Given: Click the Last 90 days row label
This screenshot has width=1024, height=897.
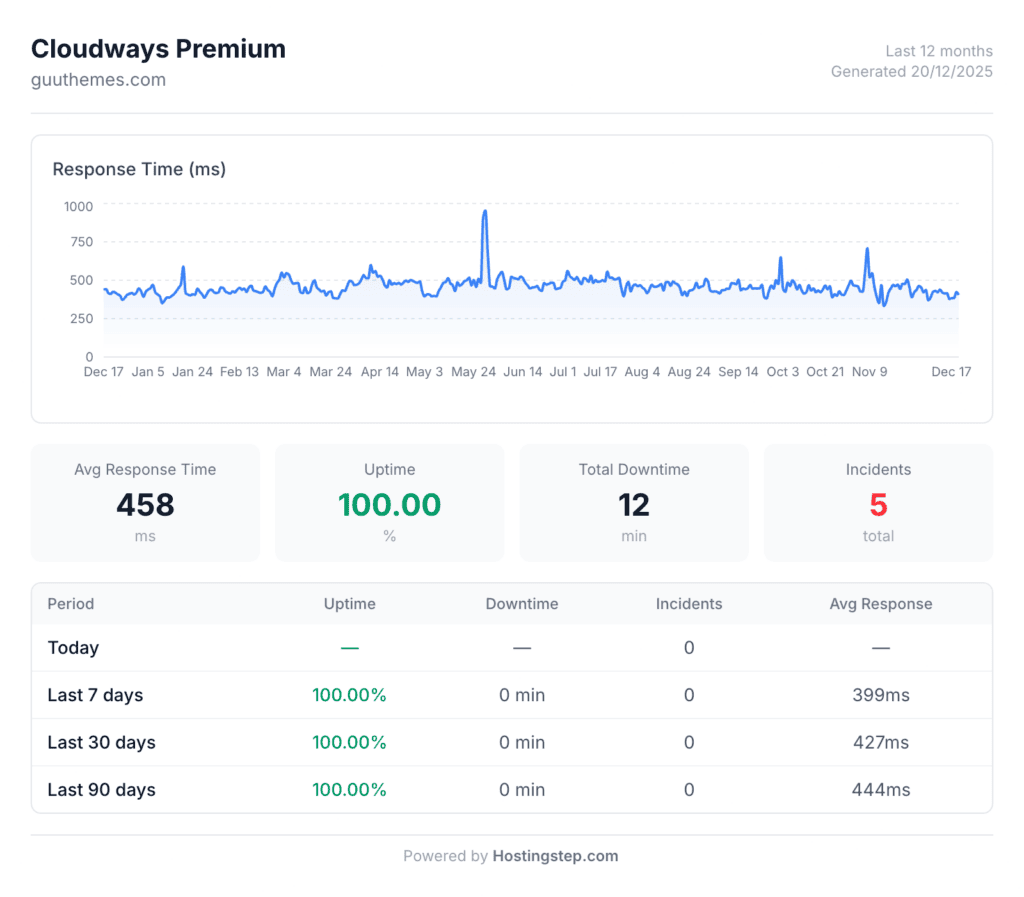Looking at the screenshot, I should tap(101, 790).
